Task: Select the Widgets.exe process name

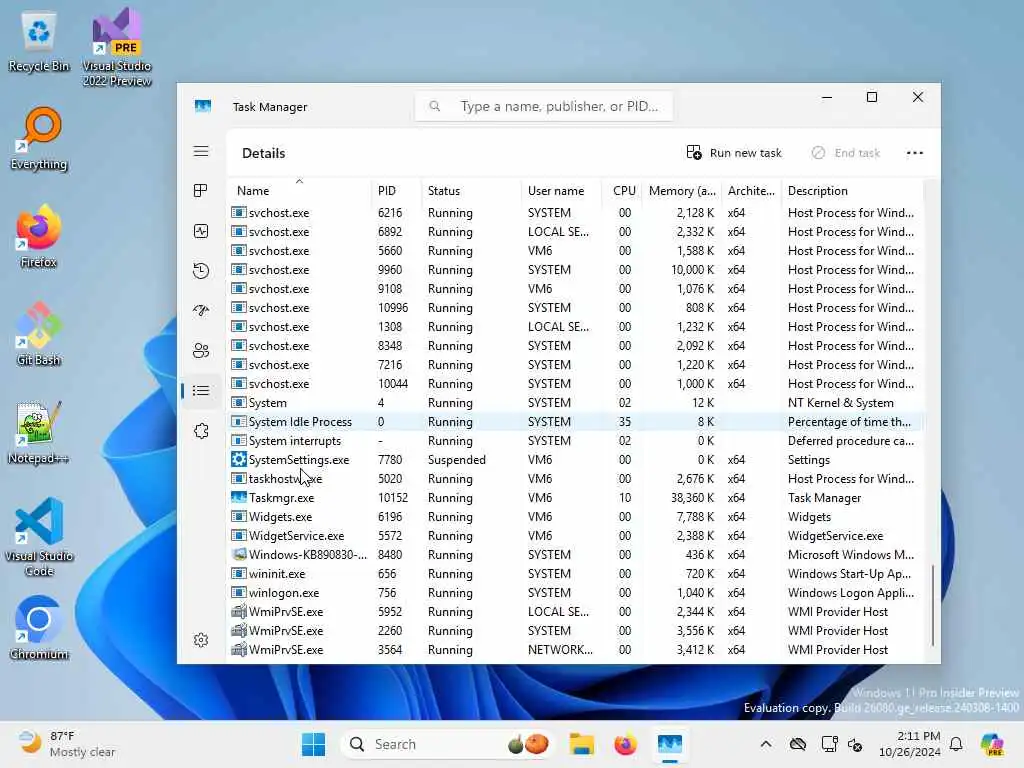Action: [x=280, y=517]
